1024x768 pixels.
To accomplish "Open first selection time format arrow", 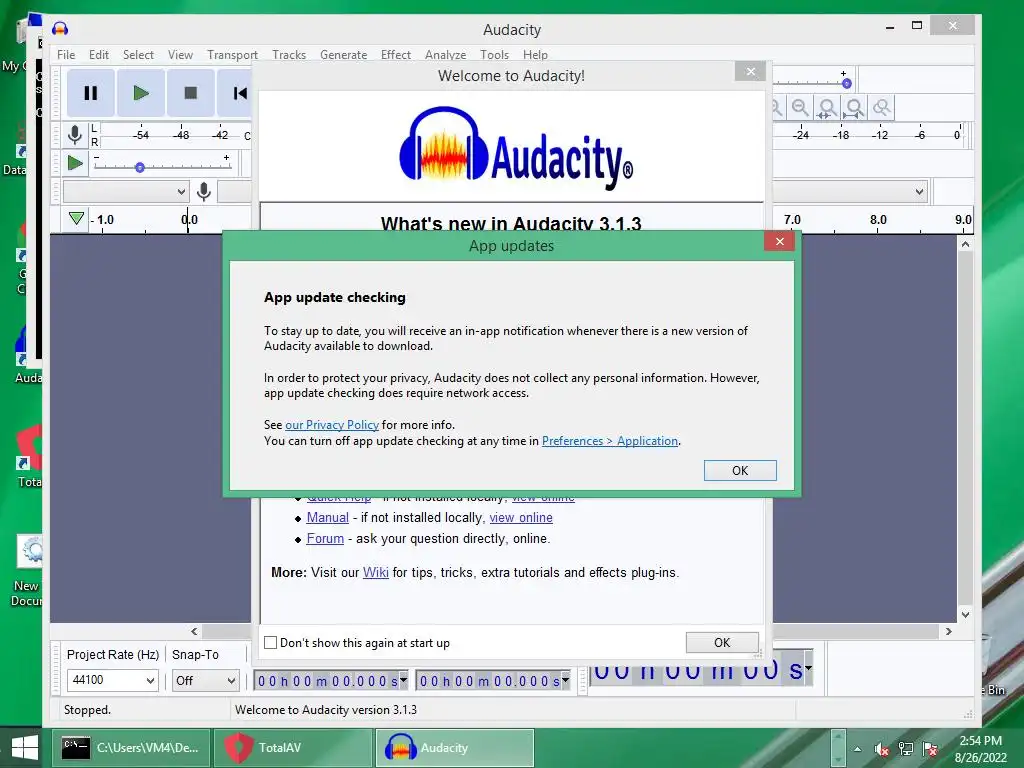I will pos(404,680).
